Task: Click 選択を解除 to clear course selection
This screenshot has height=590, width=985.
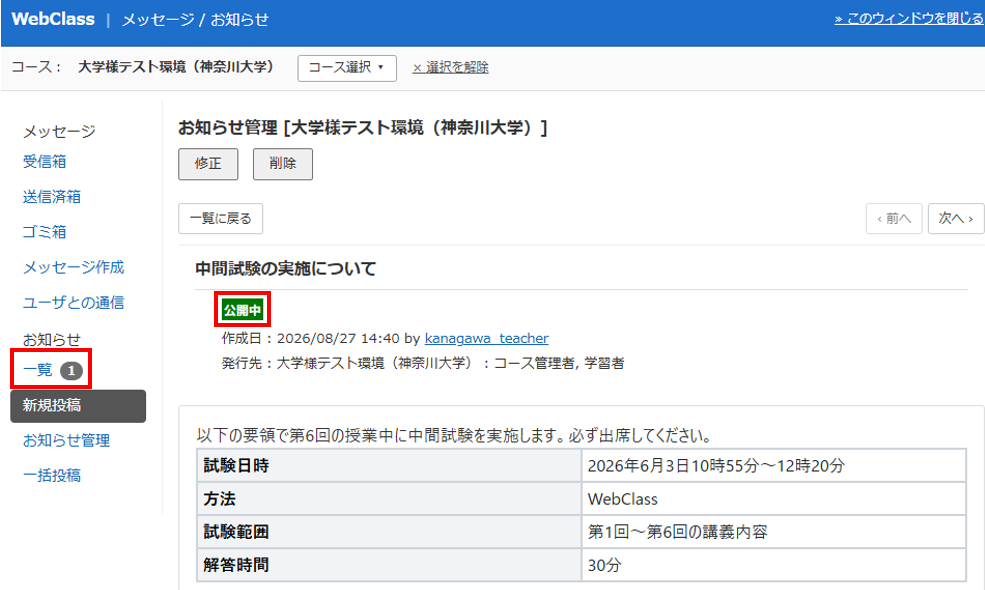Action: pos(450,68)
